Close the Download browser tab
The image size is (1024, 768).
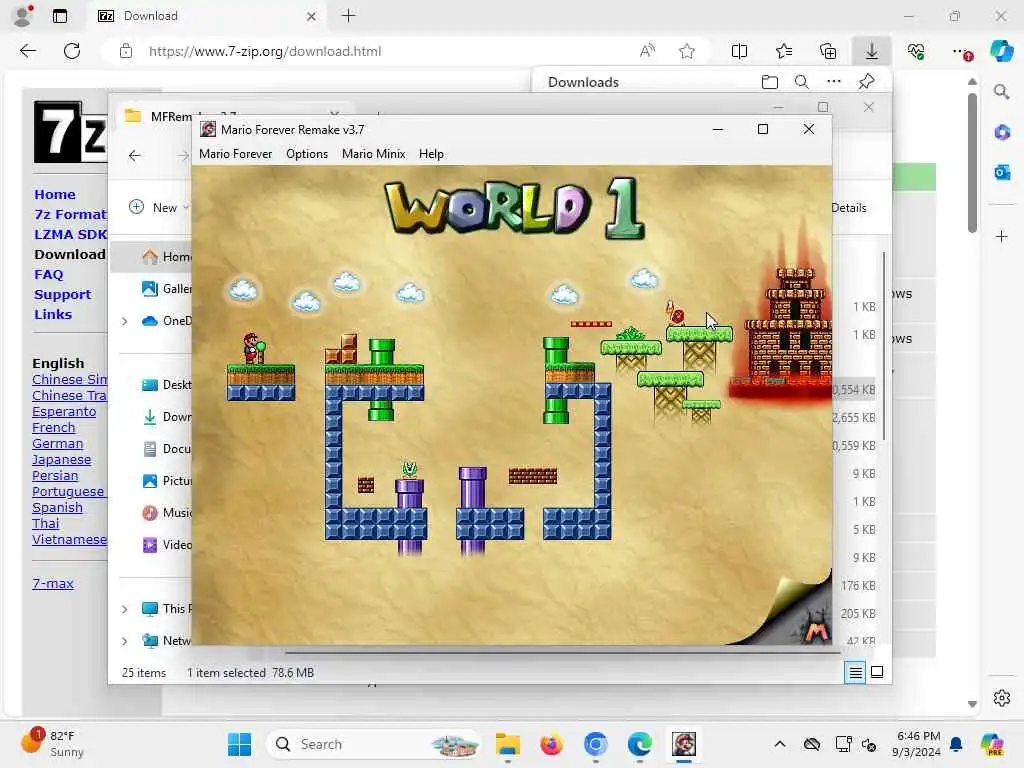[x=312, y=16]
